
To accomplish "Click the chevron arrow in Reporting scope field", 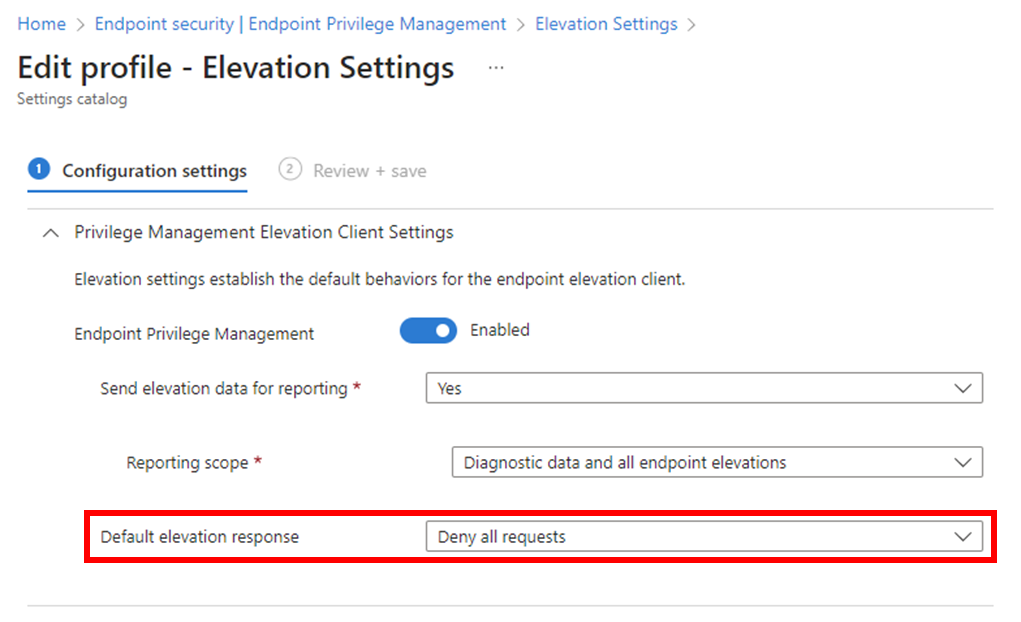I will [x=963, y=462].
